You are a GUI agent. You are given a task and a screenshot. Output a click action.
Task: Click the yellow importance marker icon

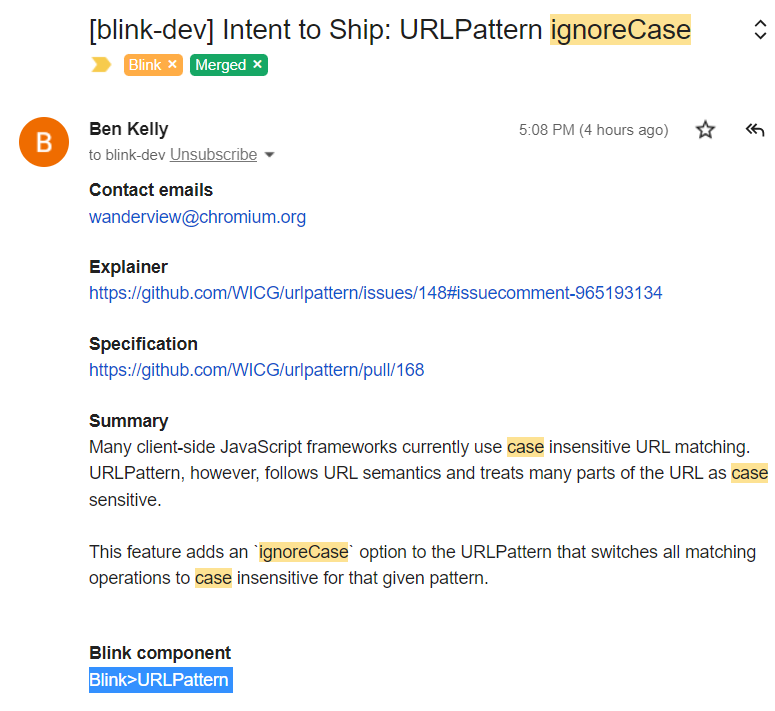pyautogui.click(x=101, y=65)
